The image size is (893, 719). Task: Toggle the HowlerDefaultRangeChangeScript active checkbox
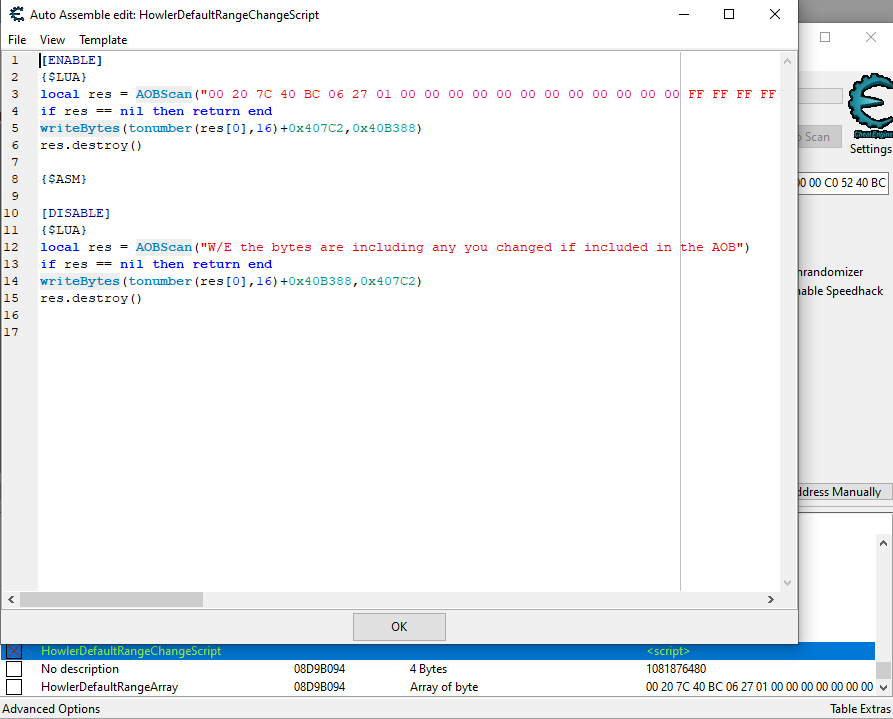(x=14, y=651)
